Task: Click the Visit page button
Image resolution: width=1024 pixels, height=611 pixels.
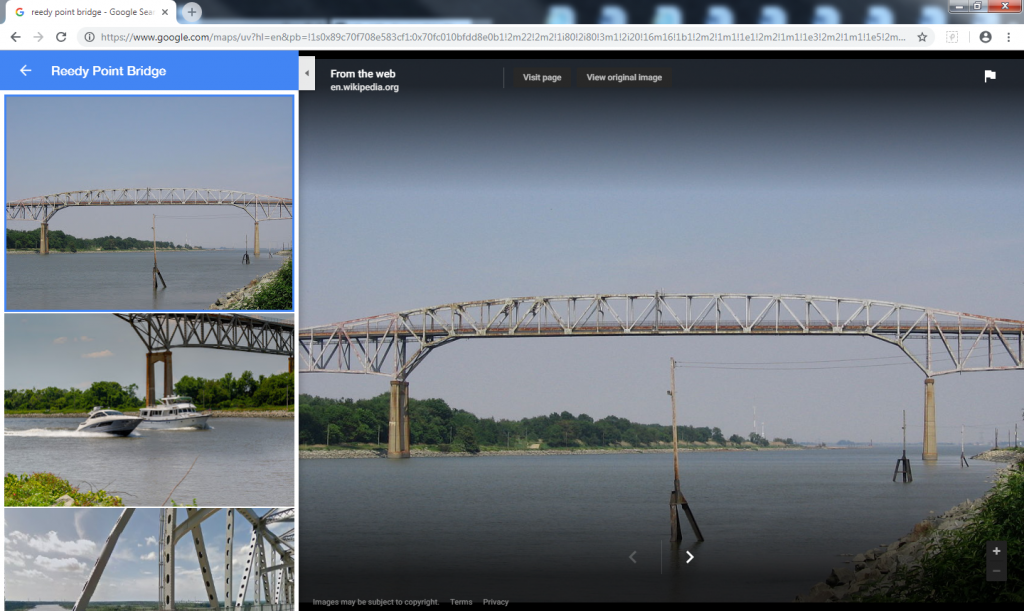Action: [542, 77]
